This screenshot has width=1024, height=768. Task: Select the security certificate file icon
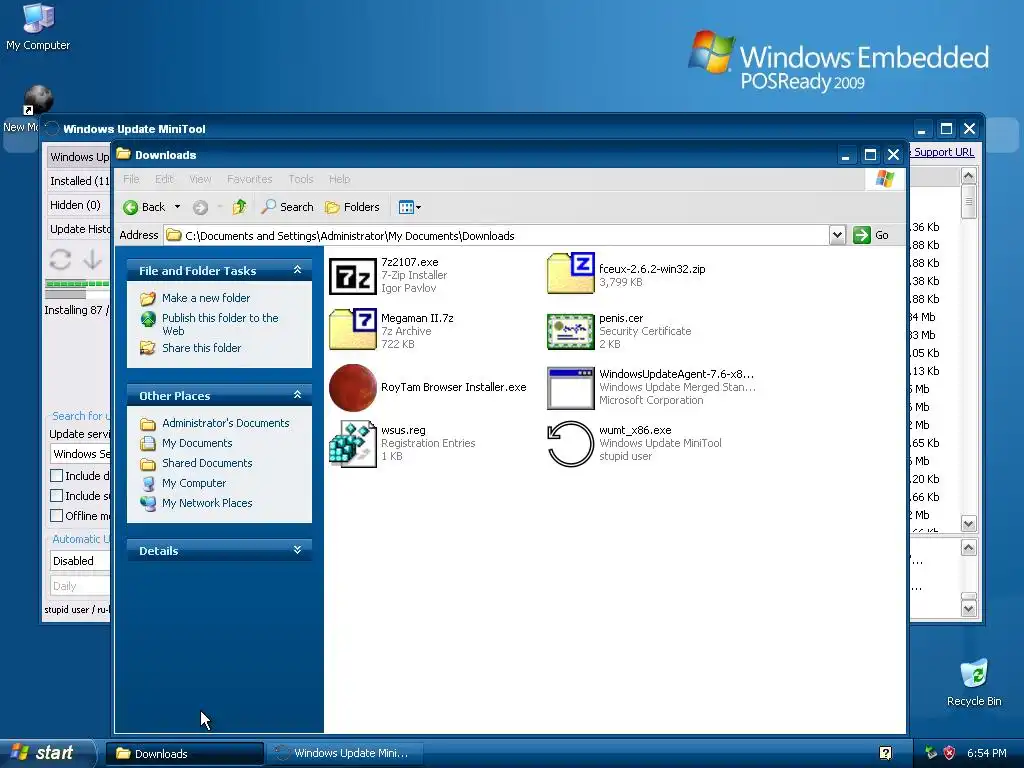[571, 332]
